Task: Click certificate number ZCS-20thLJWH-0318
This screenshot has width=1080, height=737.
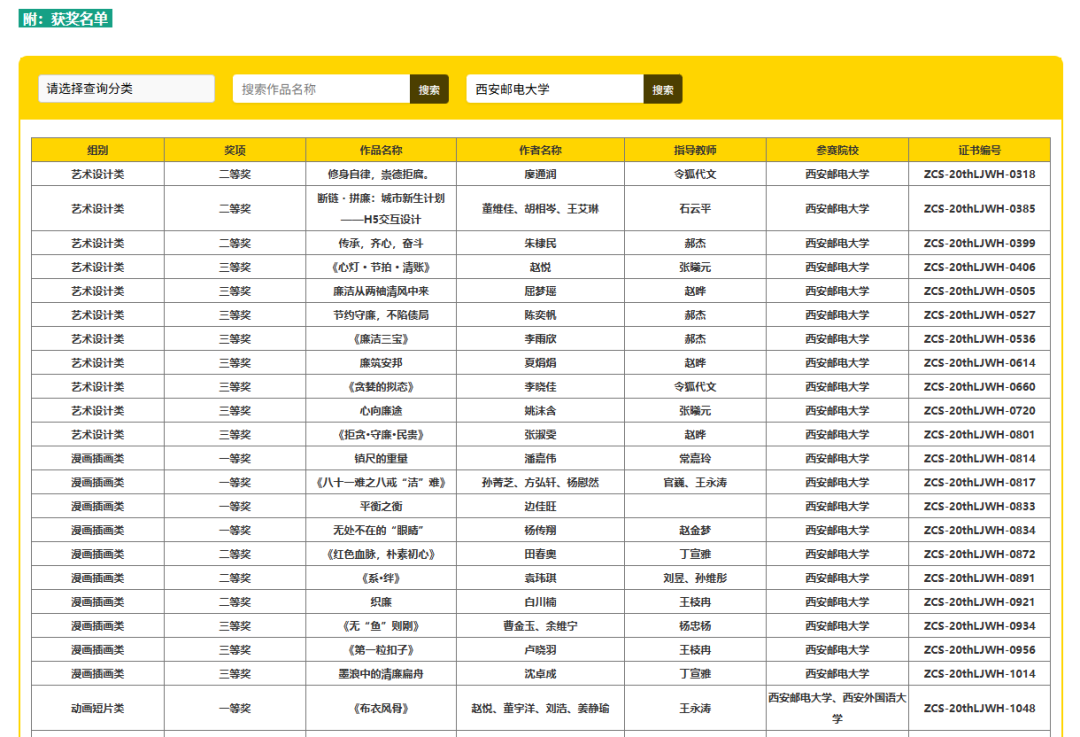Action: (x=979, y=174)
